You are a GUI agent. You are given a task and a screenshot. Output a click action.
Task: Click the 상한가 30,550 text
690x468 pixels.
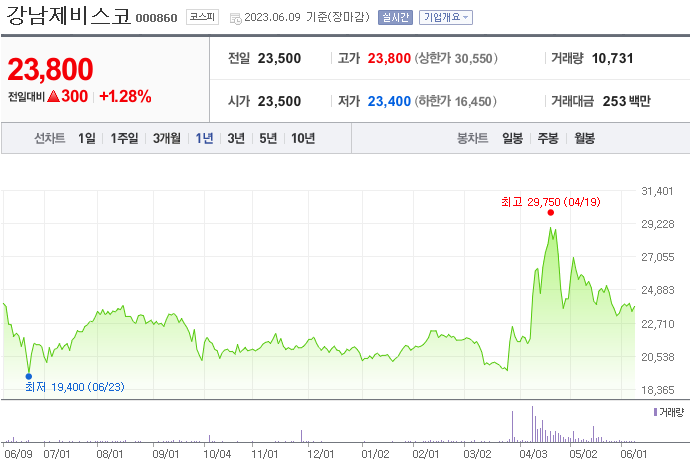[x=456, y=58]
